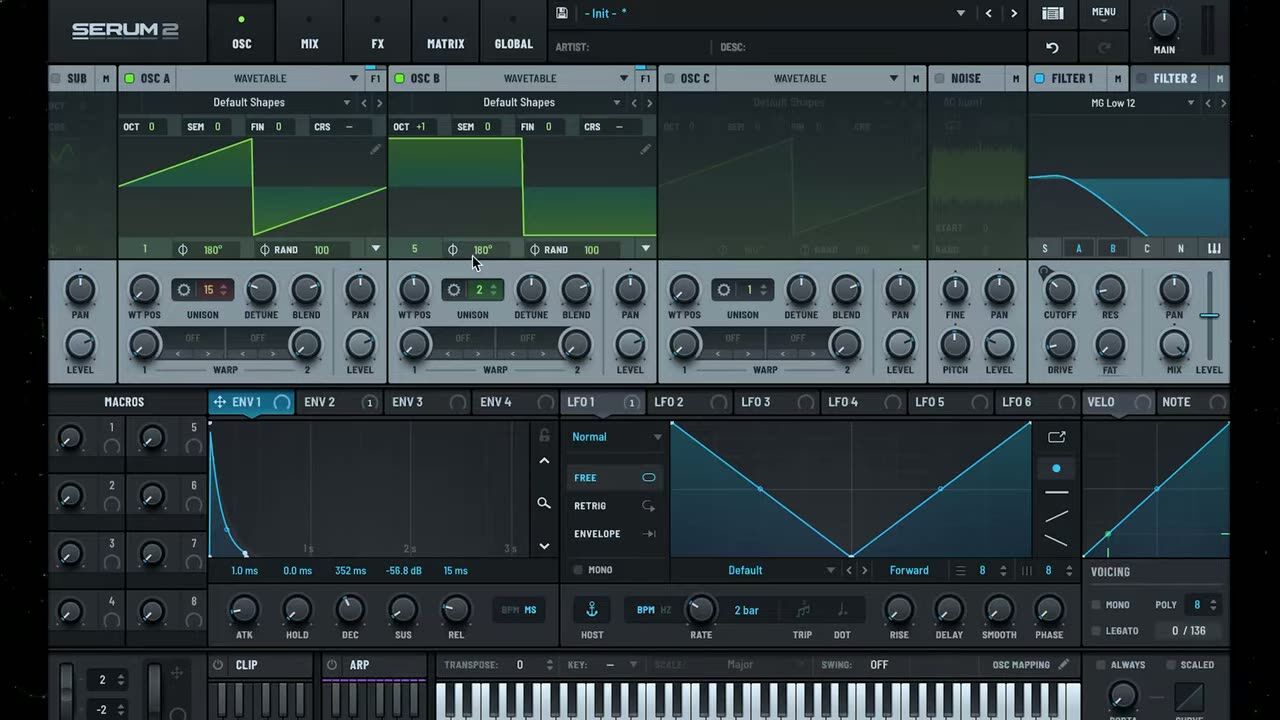Enable OSC C
Image resolution: width=1280 pixels, height=720 pixels.
click(669, 78)
